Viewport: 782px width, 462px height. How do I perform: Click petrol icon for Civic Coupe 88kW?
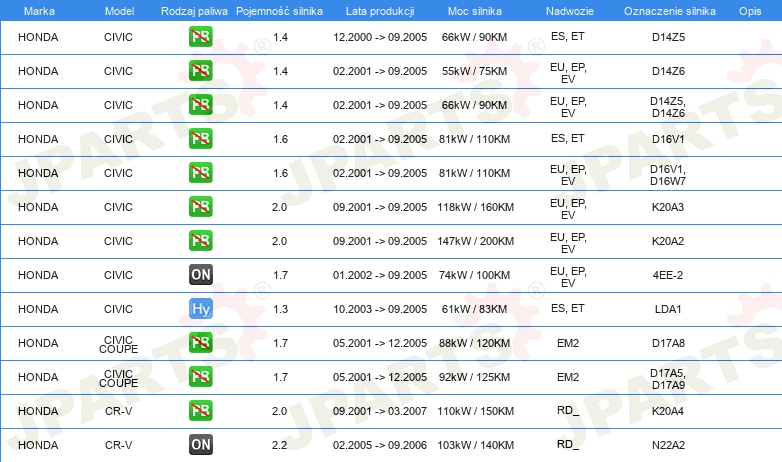coord(200,343)
